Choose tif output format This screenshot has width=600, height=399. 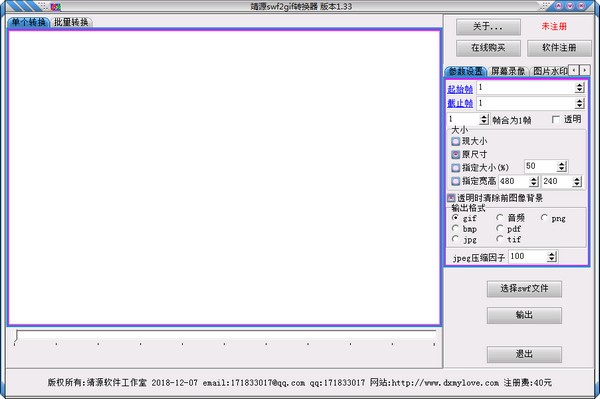click(499, 239)
